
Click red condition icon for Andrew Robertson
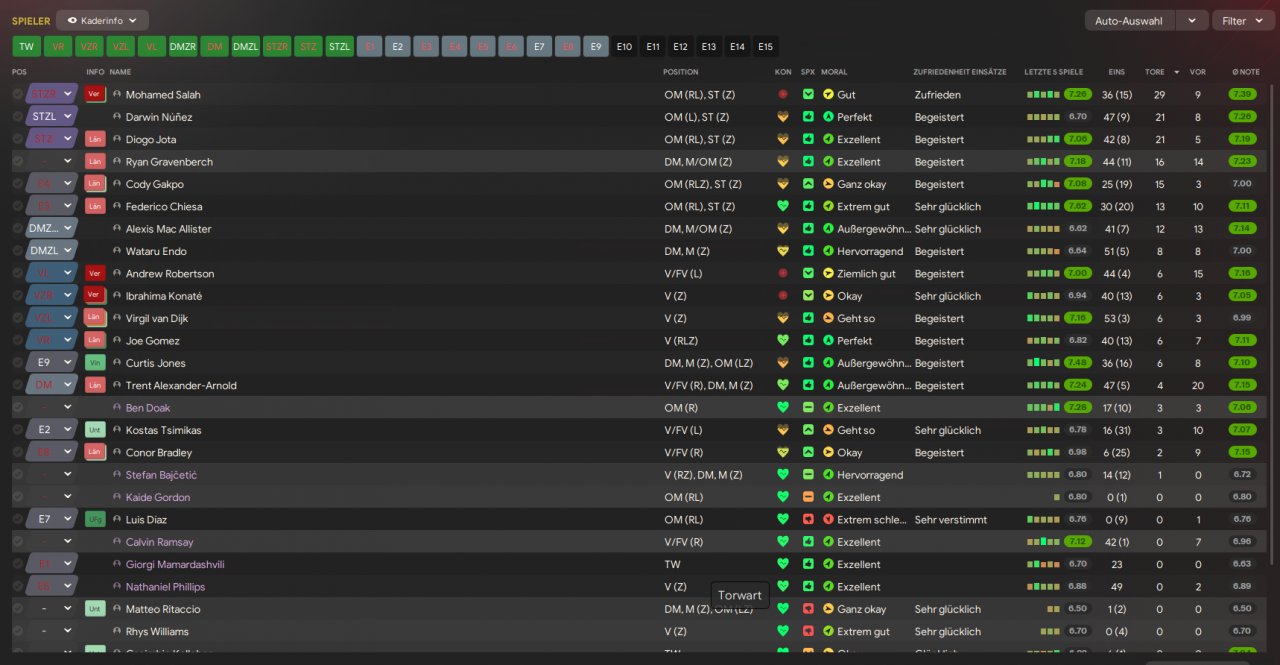[783, 273]
